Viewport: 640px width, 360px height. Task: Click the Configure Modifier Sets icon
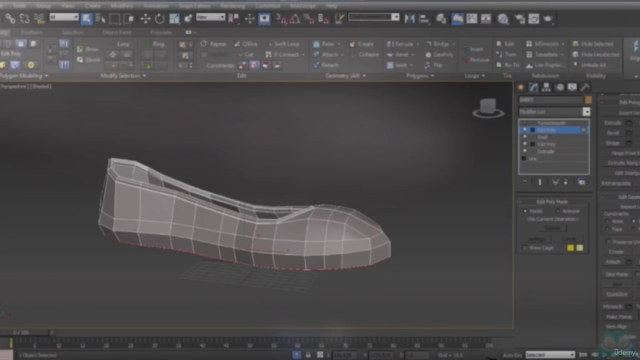pyautogui.click(x=582, y=182)
